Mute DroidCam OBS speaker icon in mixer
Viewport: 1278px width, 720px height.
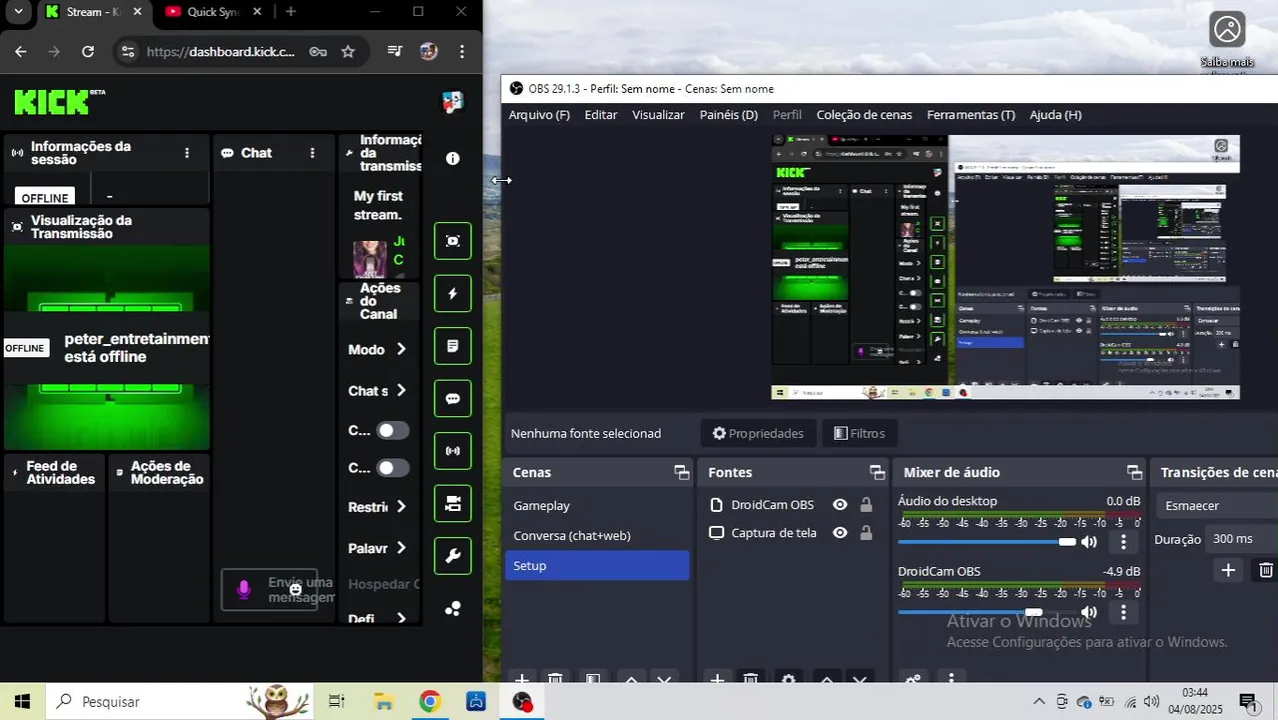click(x=1089, y=612)
